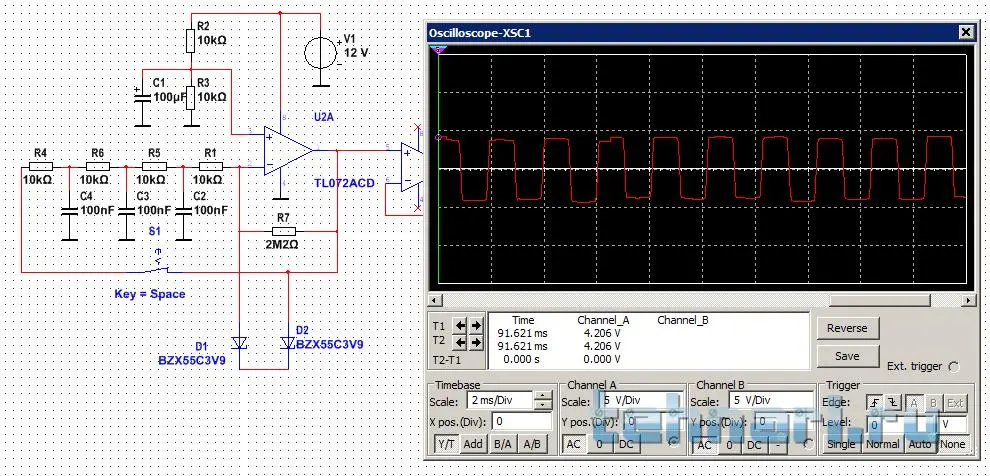This screenshot has height=476, width=990.
Task: Open the trigger Level unit V box
Action: (x=953, y=425)
